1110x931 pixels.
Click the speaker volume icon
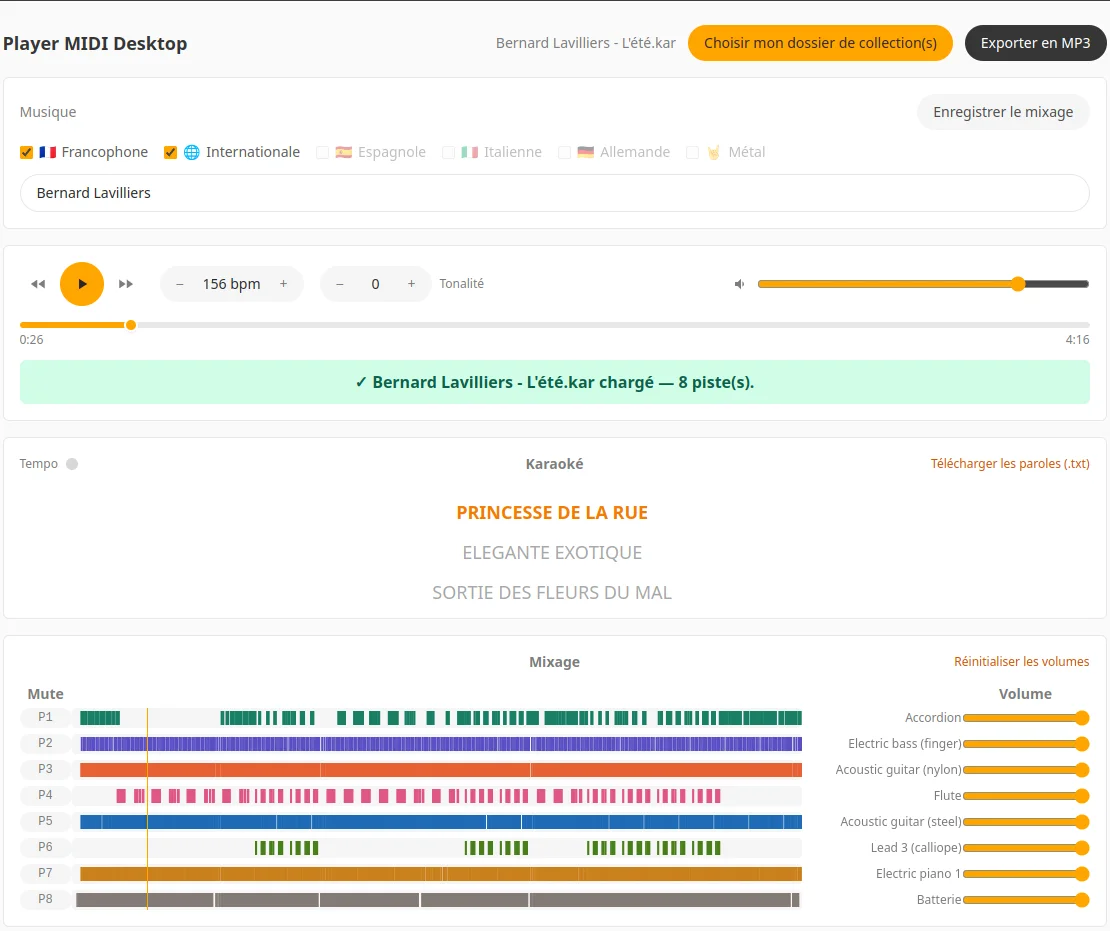pyautogui.click(x=739, y=284)
